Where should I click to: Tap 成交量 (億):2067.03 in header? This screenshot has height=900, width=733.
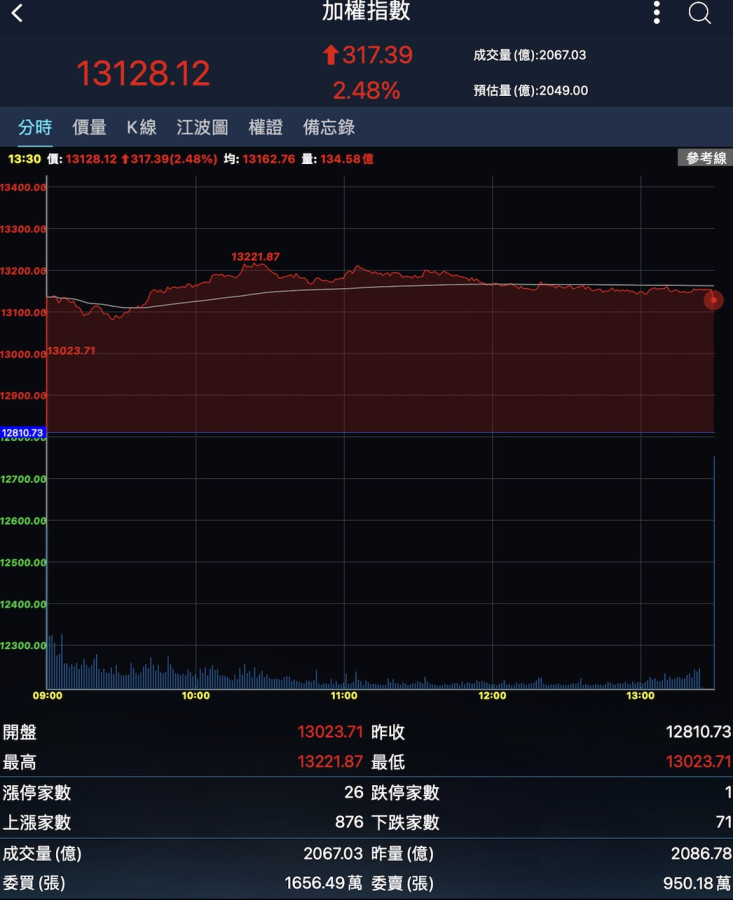point(529,55)
